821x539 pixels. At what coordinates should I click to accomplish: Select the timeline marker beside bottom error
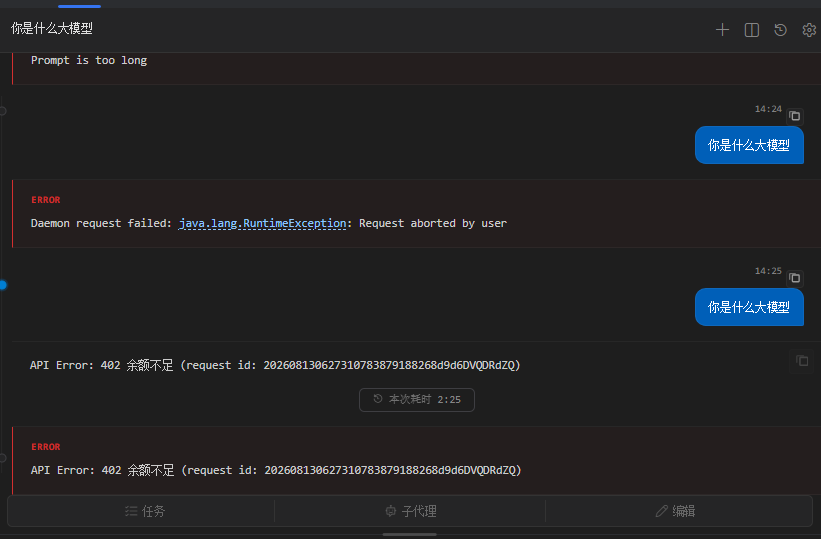[x=3, y=458]
